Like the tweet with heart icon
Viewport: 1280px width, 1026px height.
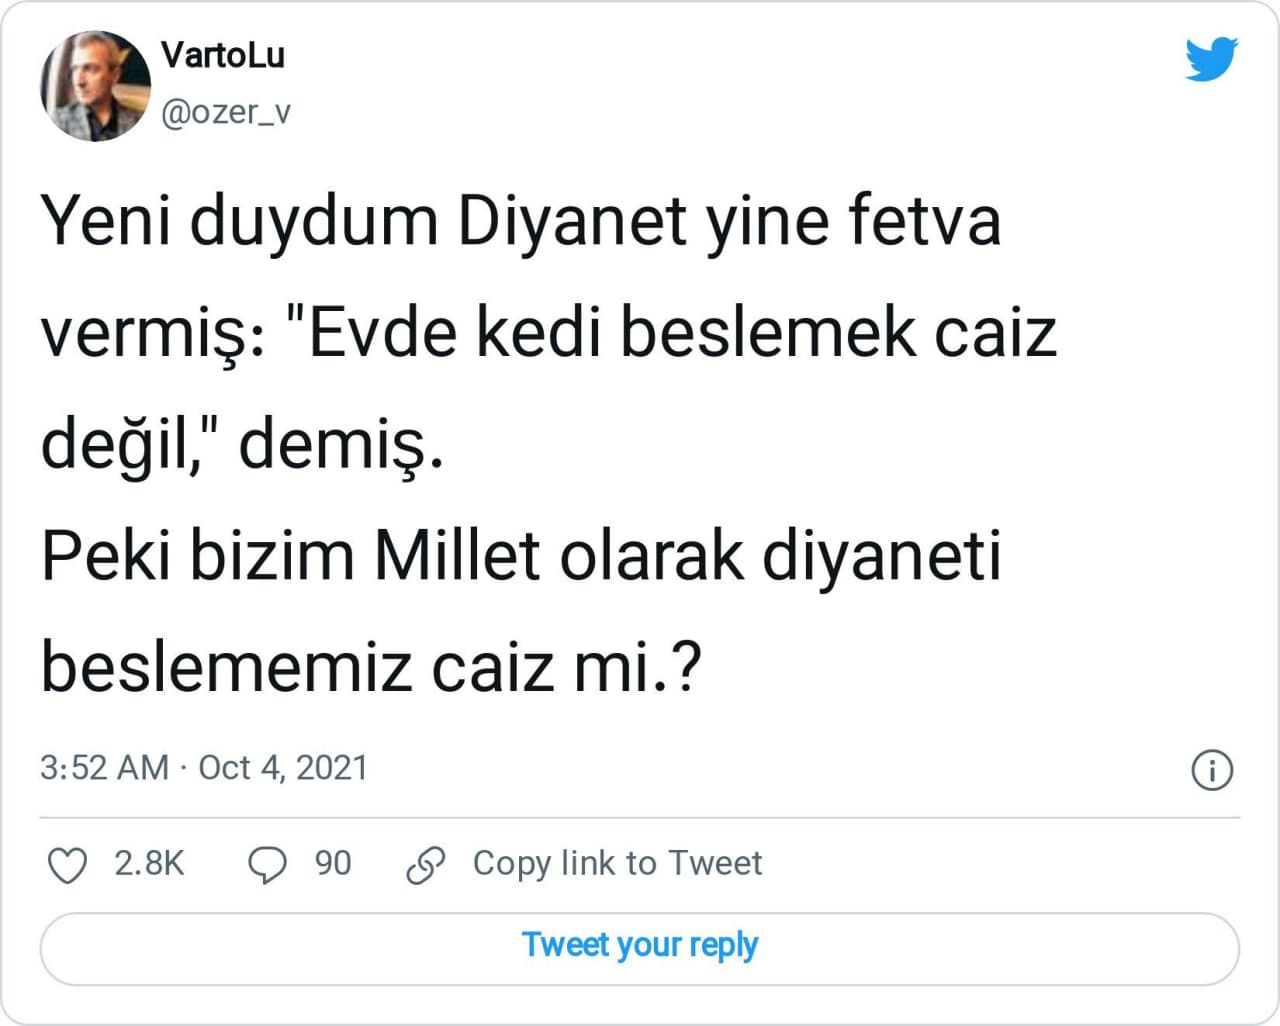click(x=68, y=865)
